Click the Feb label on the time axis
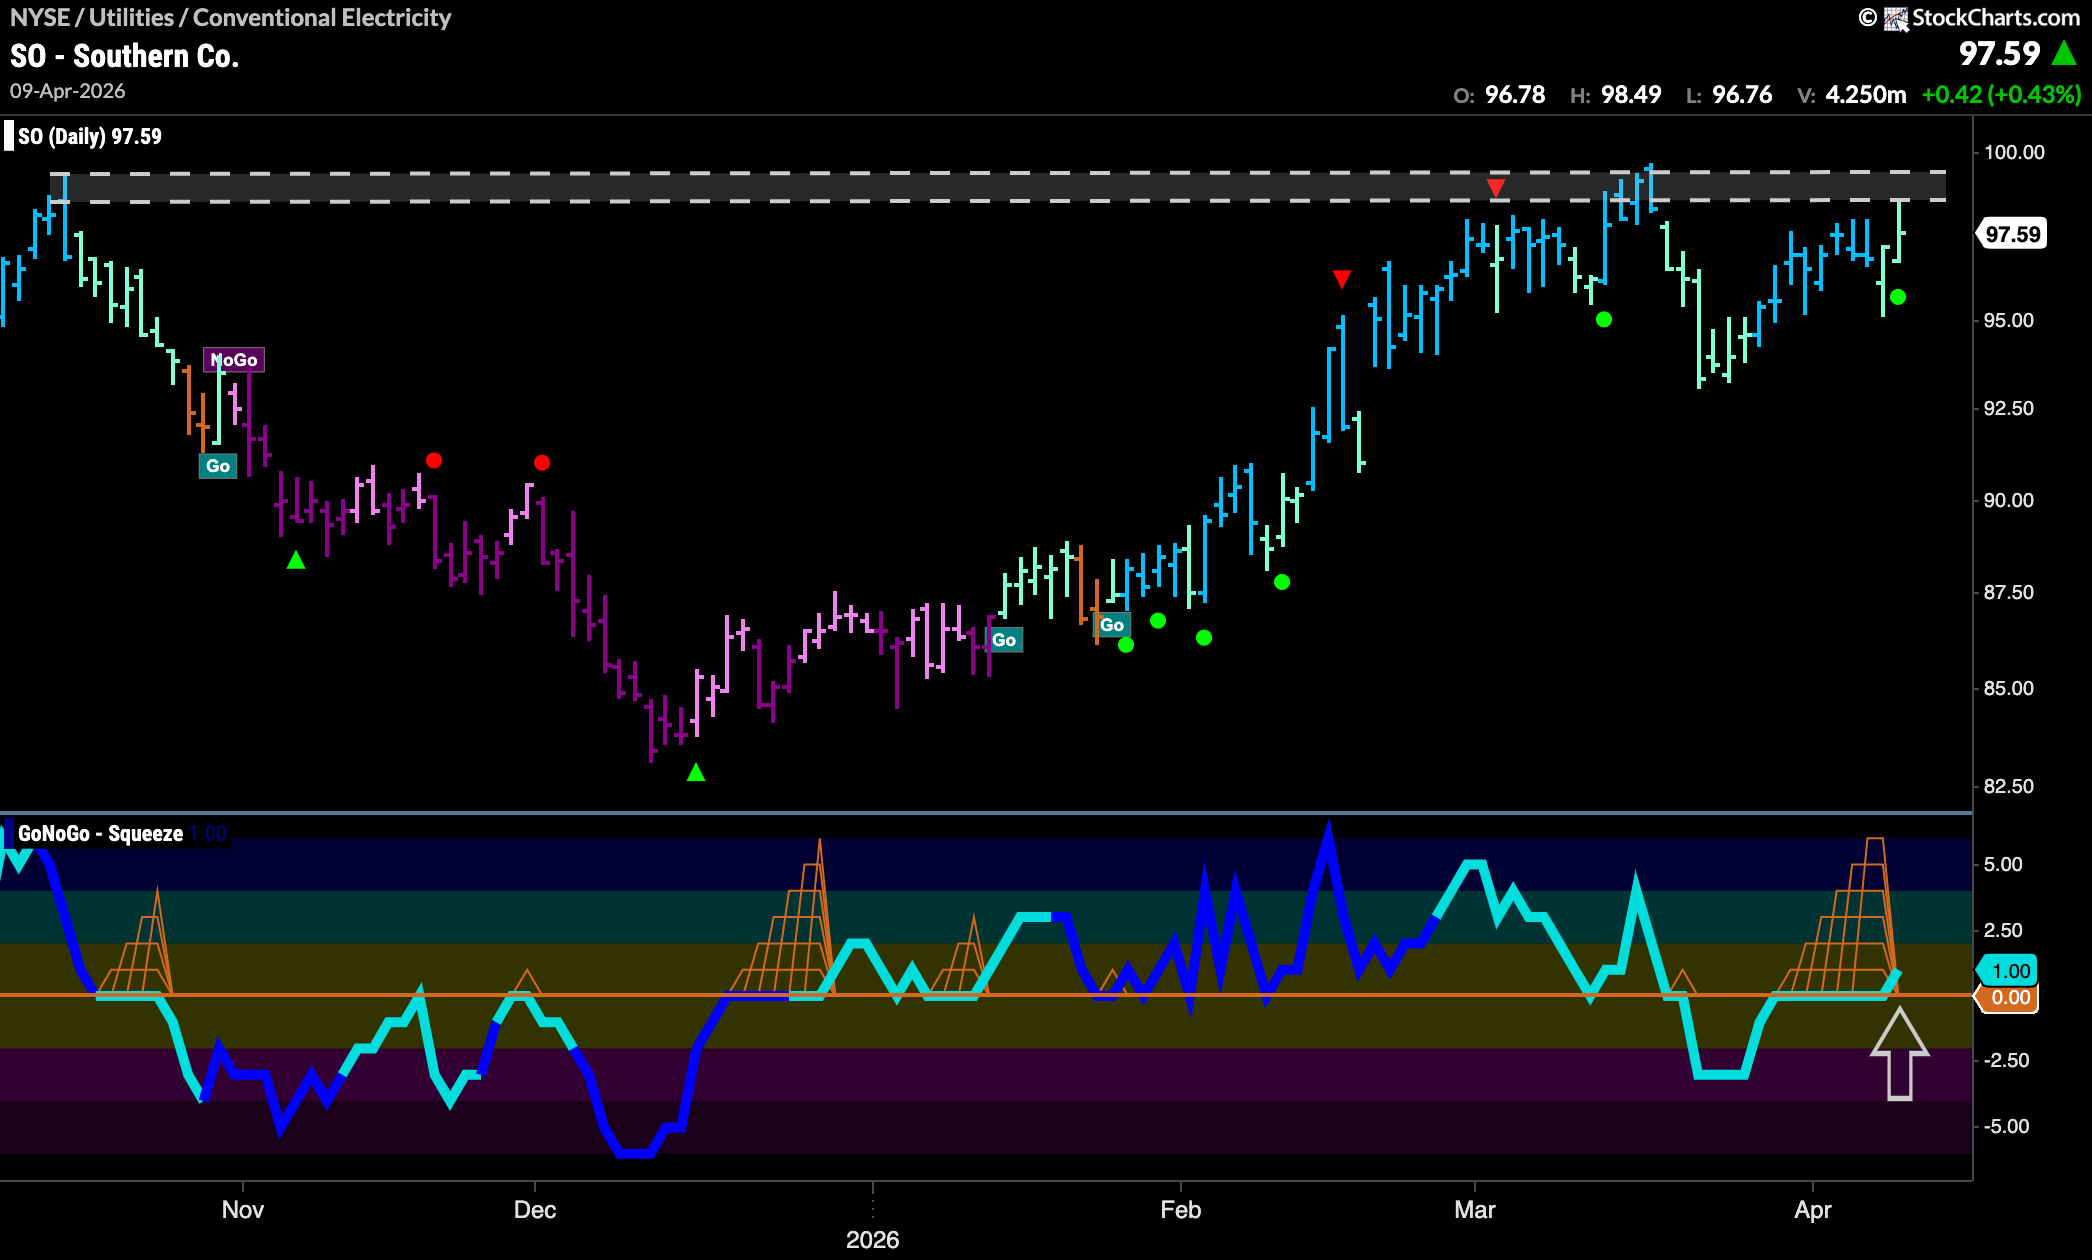Screen dimensions: 2092x1260 point(1181,1210)
